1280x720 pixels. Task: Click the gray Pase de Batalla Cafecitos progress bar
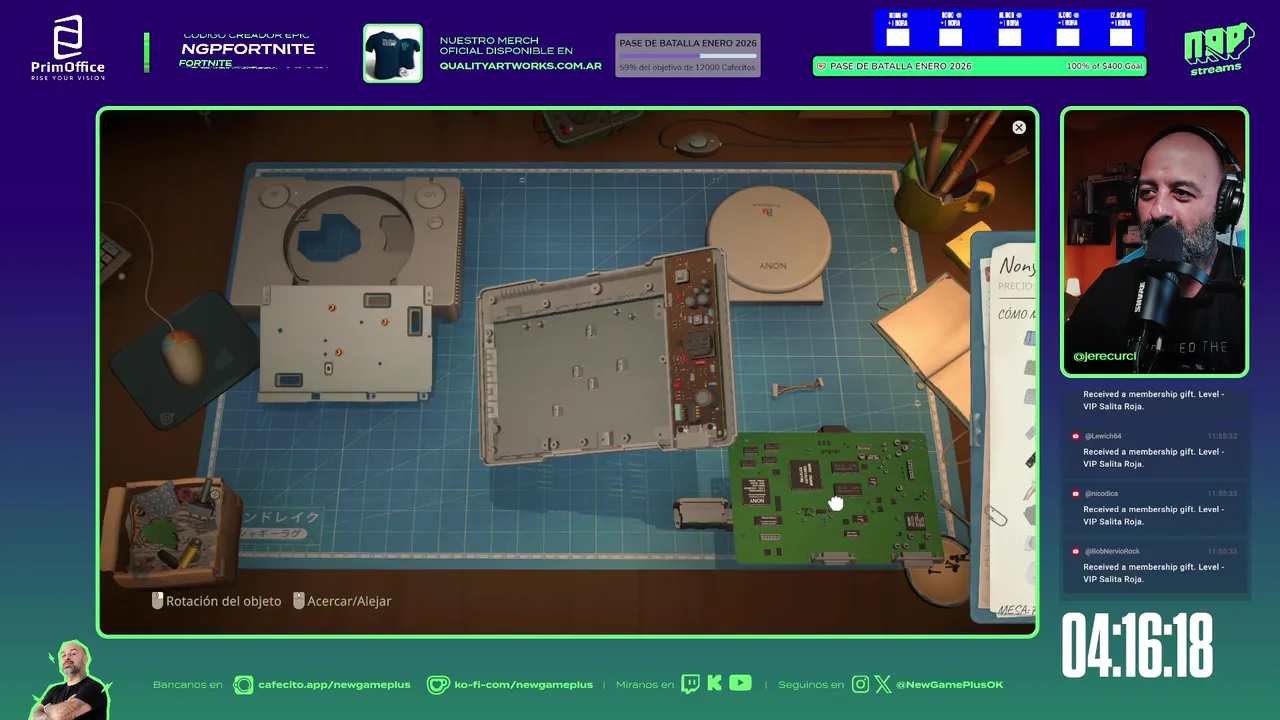coord(688,55)
